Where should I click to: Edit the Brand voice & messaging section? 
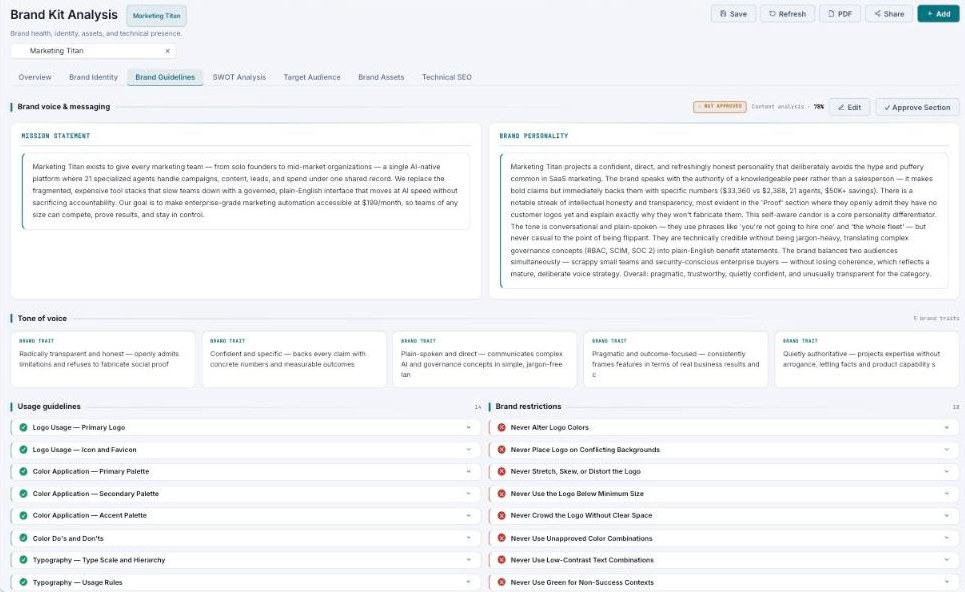(849, 107)
